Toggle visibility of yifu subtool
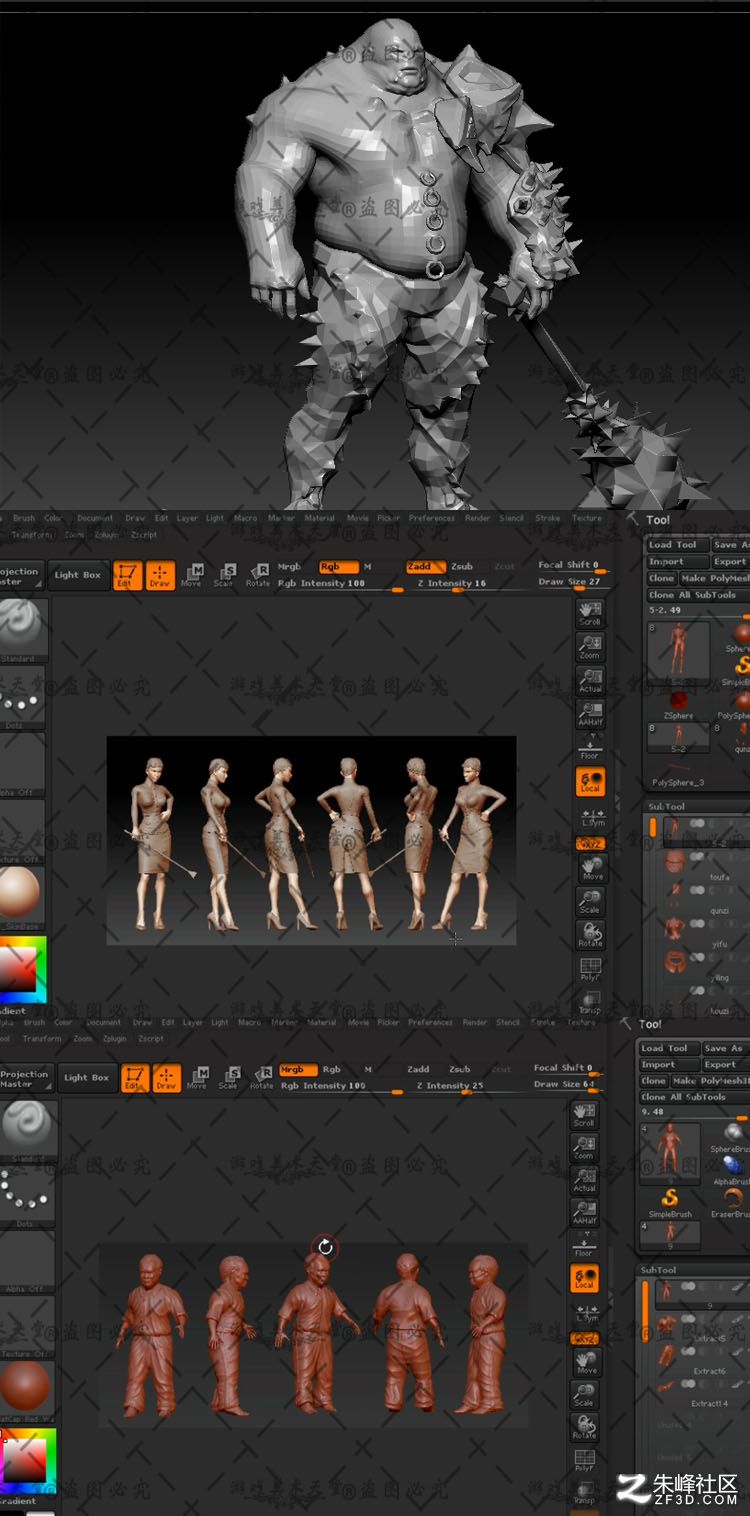 pos(698,925)
